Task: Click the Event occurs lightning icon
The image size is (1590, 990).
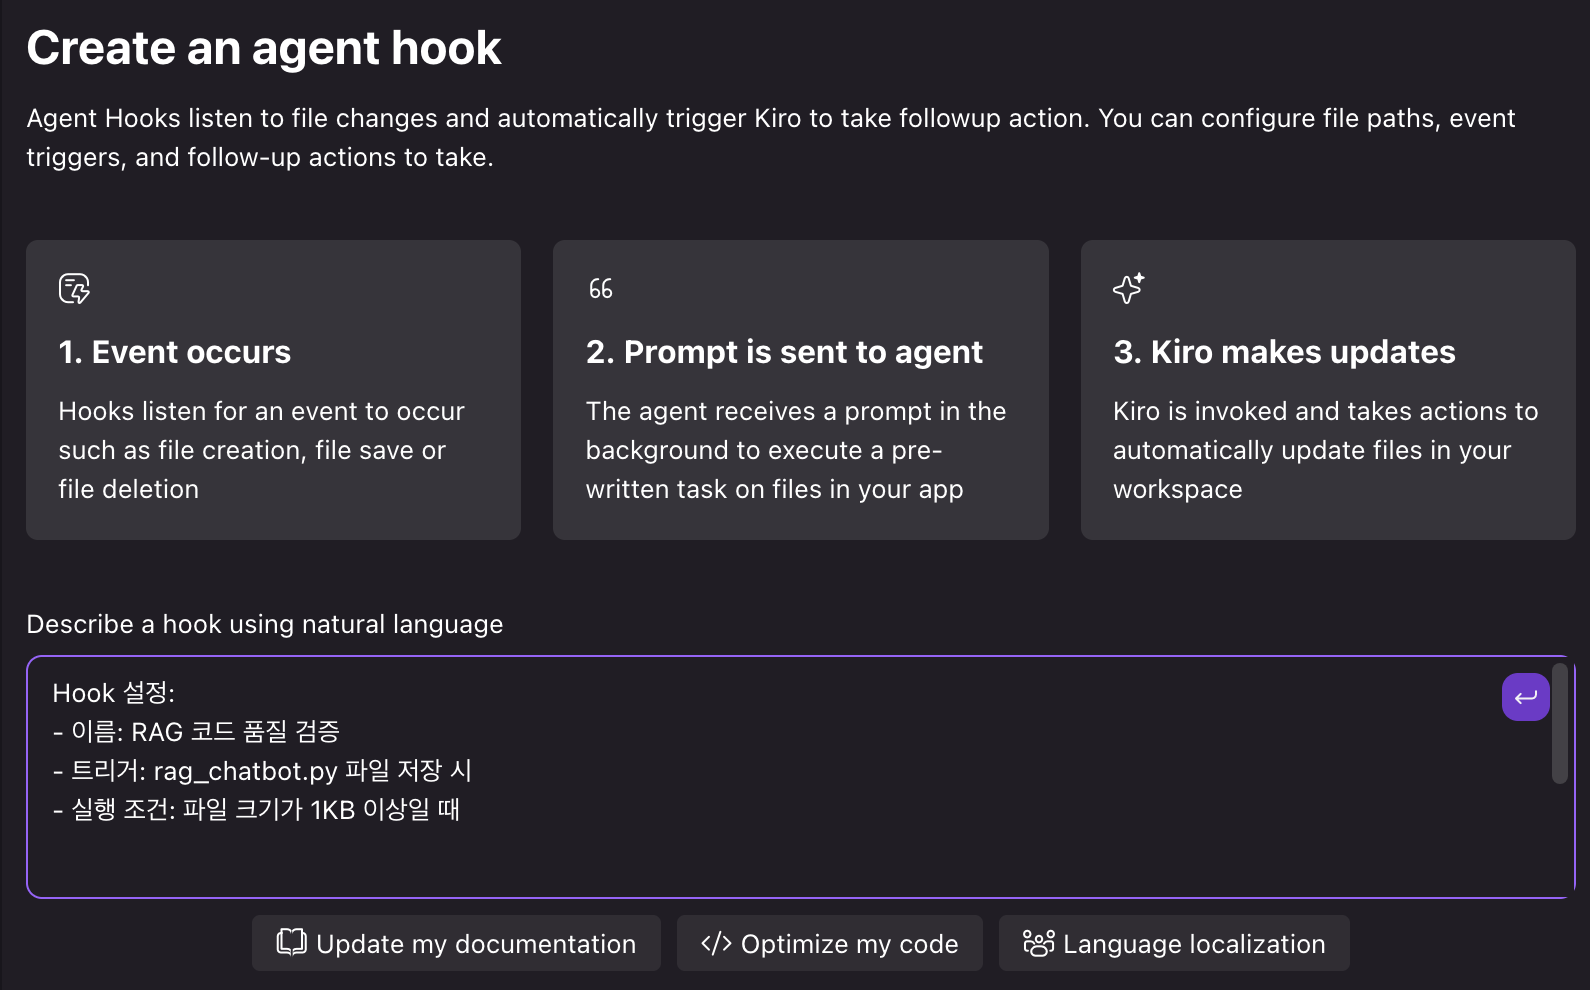Action: [x=74, y=289]
